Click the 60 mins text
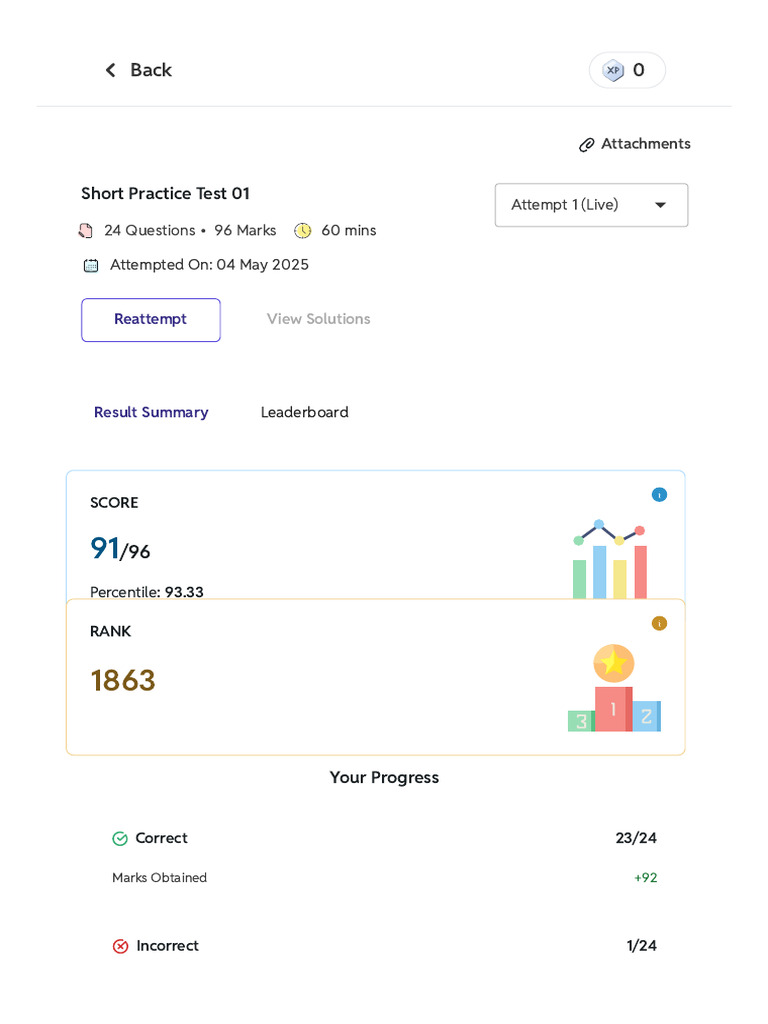The image size is (768, 1024). click(x=349, y=231)
